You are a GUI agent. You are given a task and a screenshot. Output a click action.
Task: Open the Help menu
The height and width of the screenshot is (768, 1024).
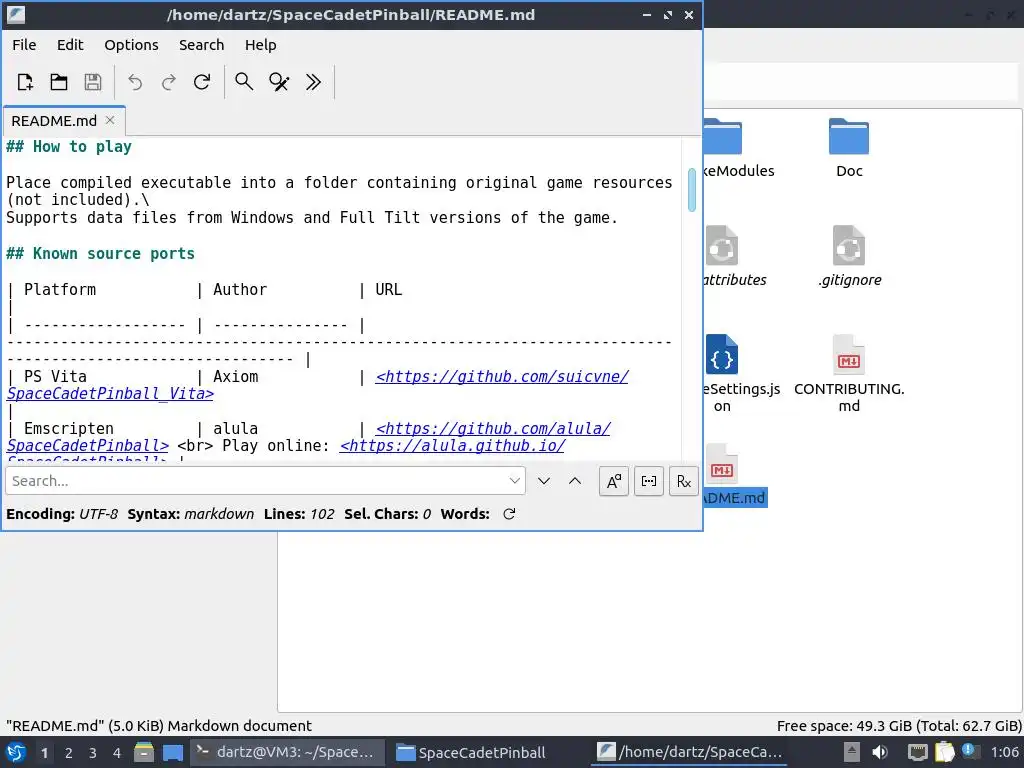[x=261, y=45]
